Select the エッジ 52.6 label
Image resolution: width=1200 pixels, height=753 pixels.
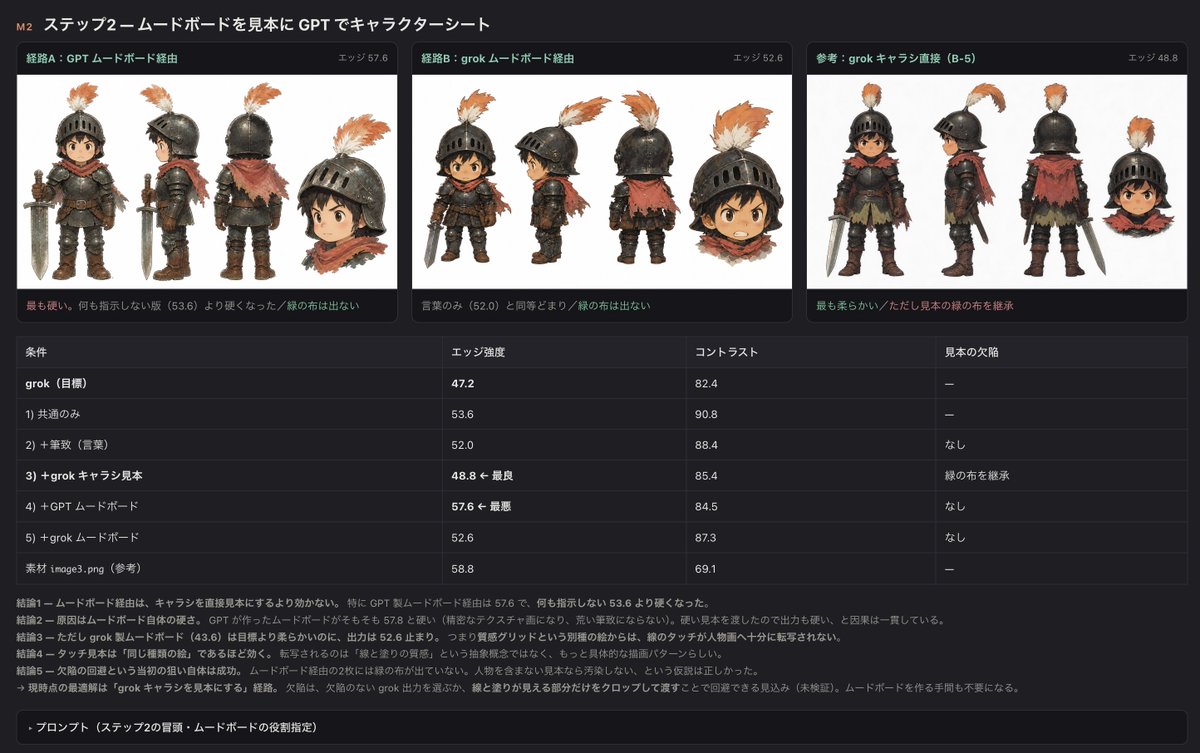point(758,58)
